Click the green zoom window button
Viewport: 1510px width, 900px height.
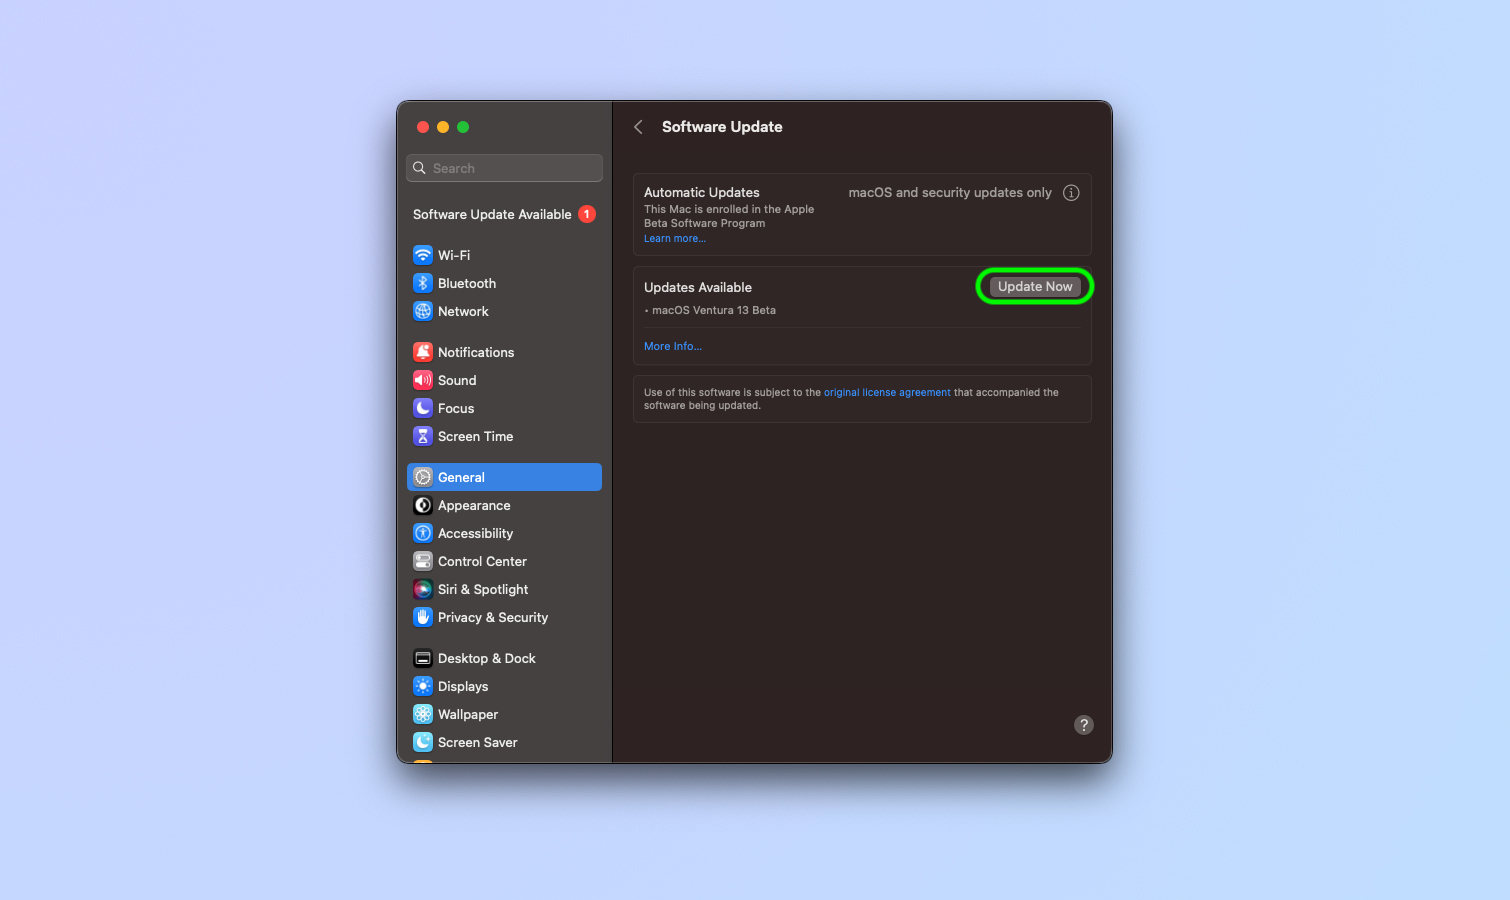(x=463, y=127)
